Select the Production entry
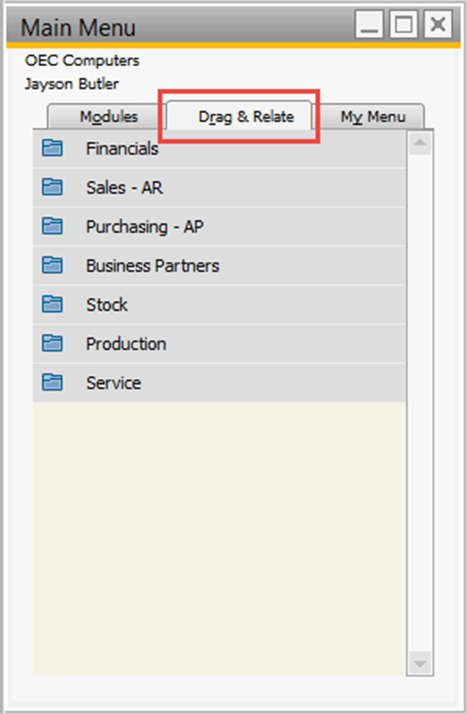Image resolution: width=467 pixels, height=714 pixels. point(219,344)
